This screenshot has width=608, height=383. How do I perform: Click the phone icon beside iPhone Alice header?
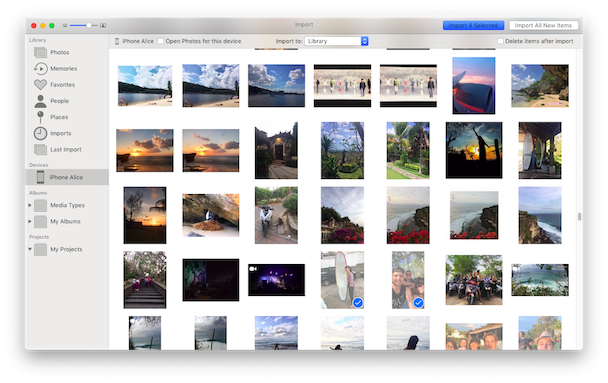click(117, 41)
